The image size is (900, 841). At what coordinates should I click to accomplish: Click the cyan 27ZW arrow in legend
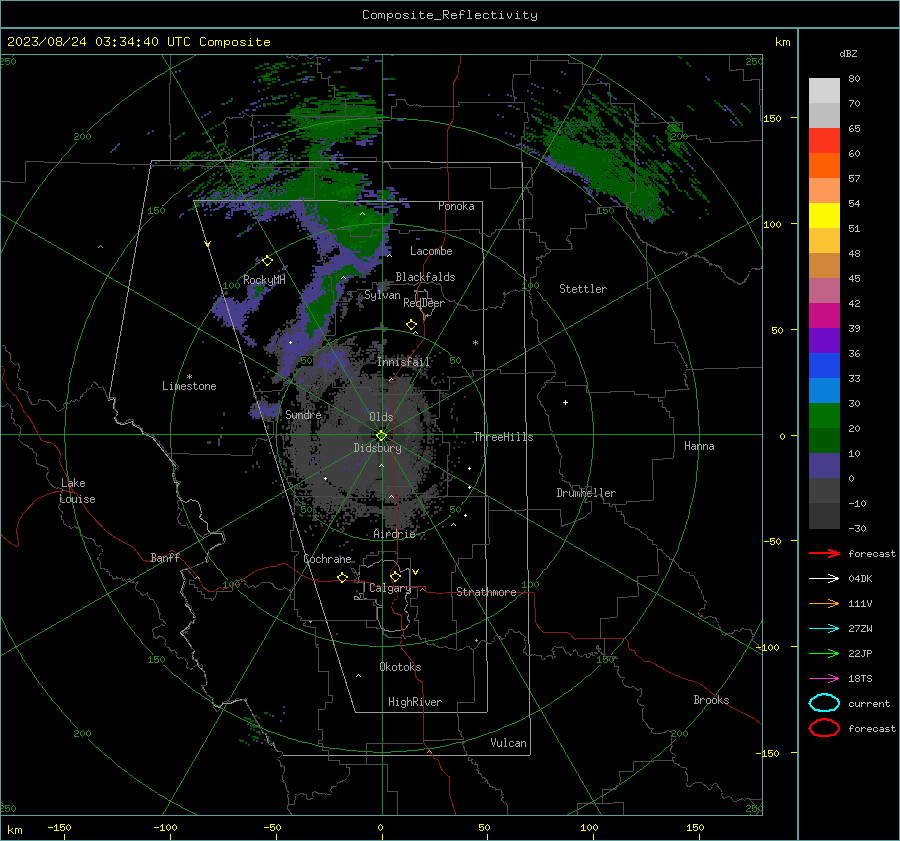point(824,629)
